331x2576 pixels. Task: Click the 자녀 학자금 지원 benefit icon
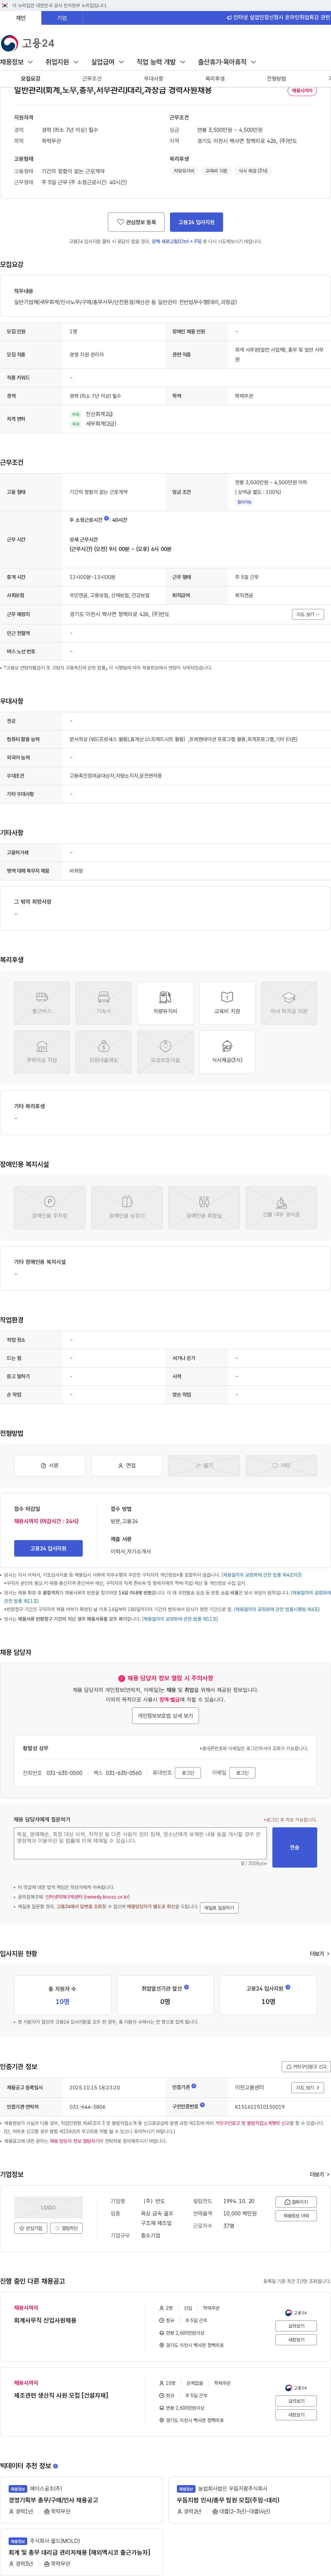coord(289,1002)
